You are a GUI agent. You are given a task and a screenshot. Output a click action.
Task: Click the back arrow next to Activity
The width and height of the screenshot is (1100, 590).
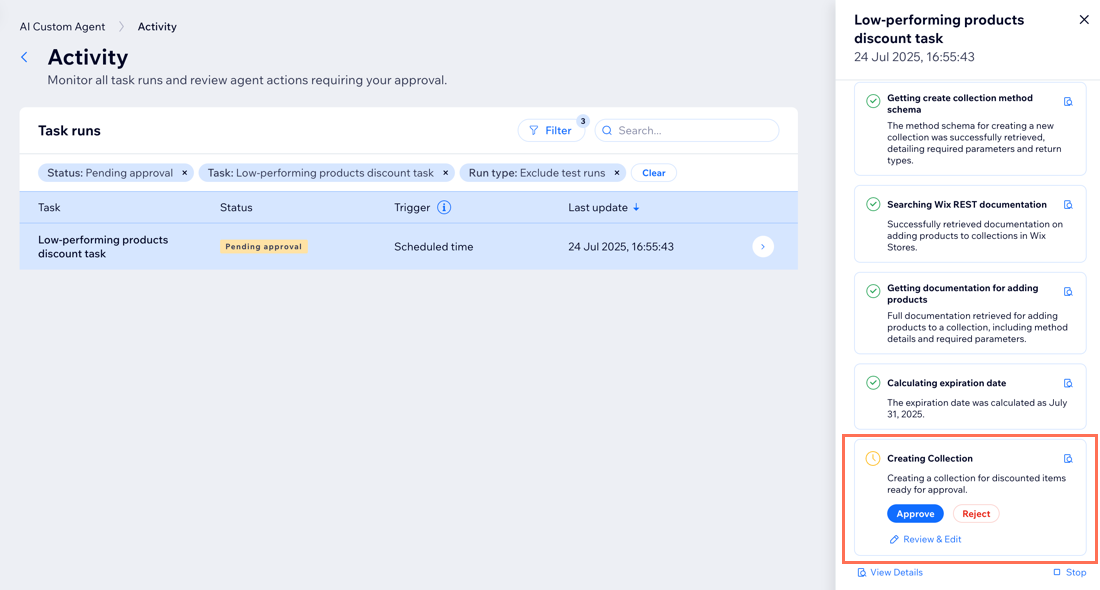[x=25, y=58]
